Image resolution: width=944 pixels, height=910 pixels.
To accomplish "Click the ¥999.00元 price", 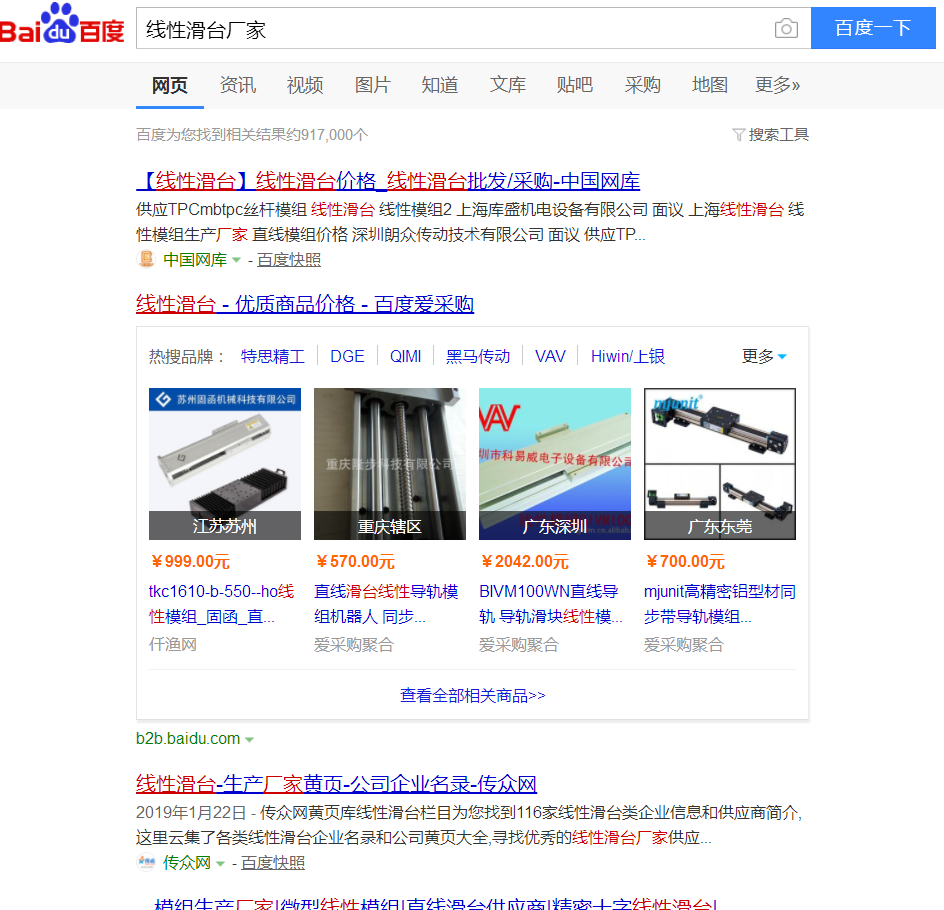I will point(190,562).
